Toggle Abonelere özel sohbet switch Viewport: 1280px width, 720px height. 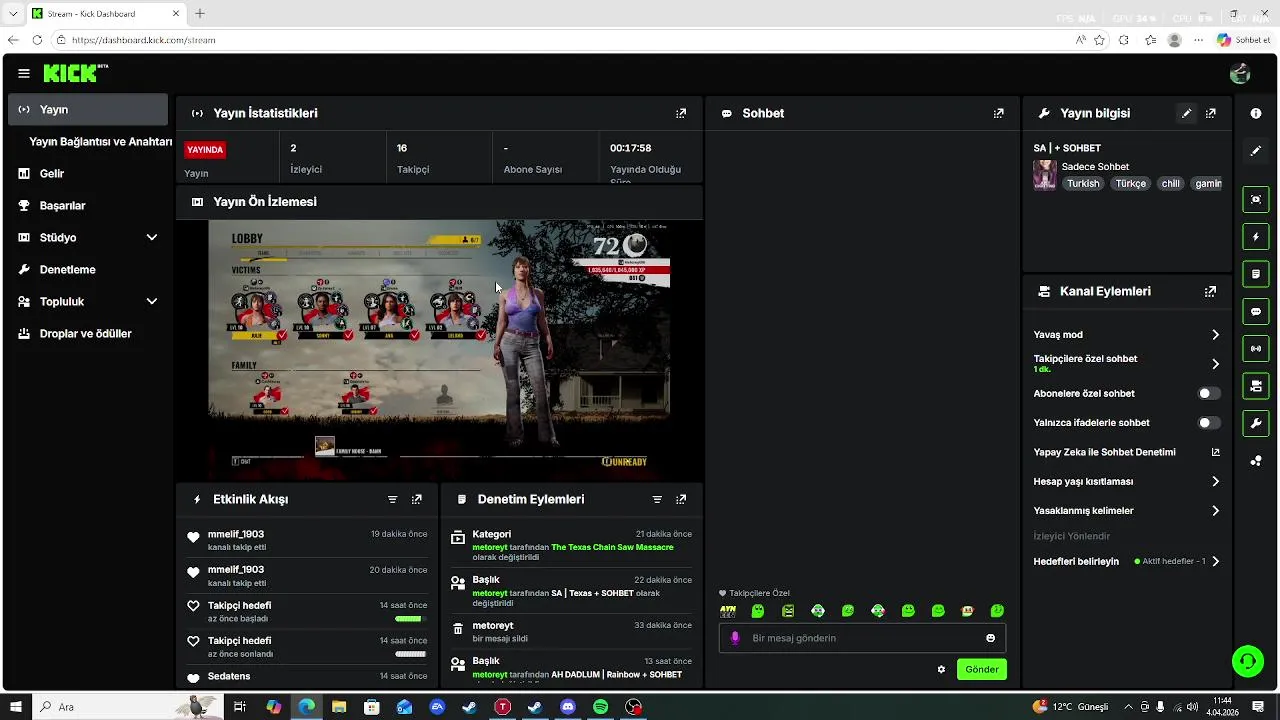(1209, 394)
